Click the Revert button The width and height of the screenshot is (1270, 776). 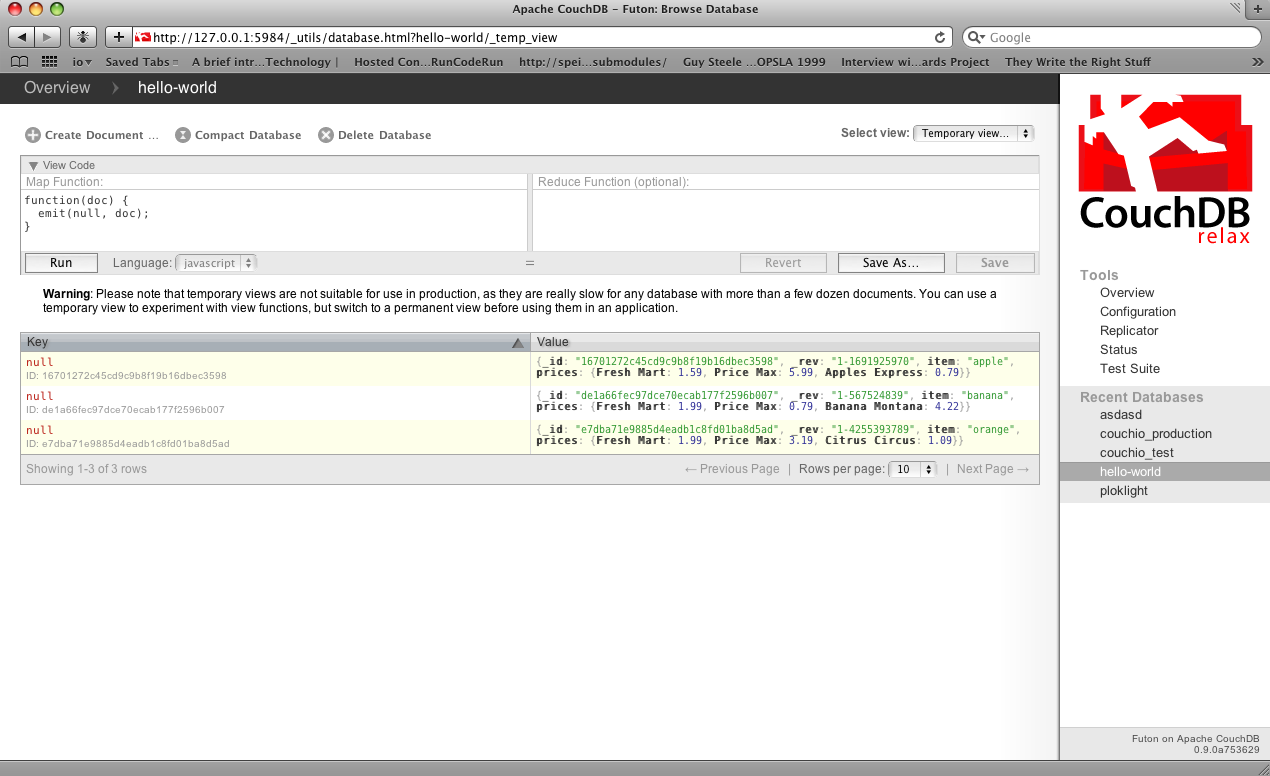pos(783,263)
